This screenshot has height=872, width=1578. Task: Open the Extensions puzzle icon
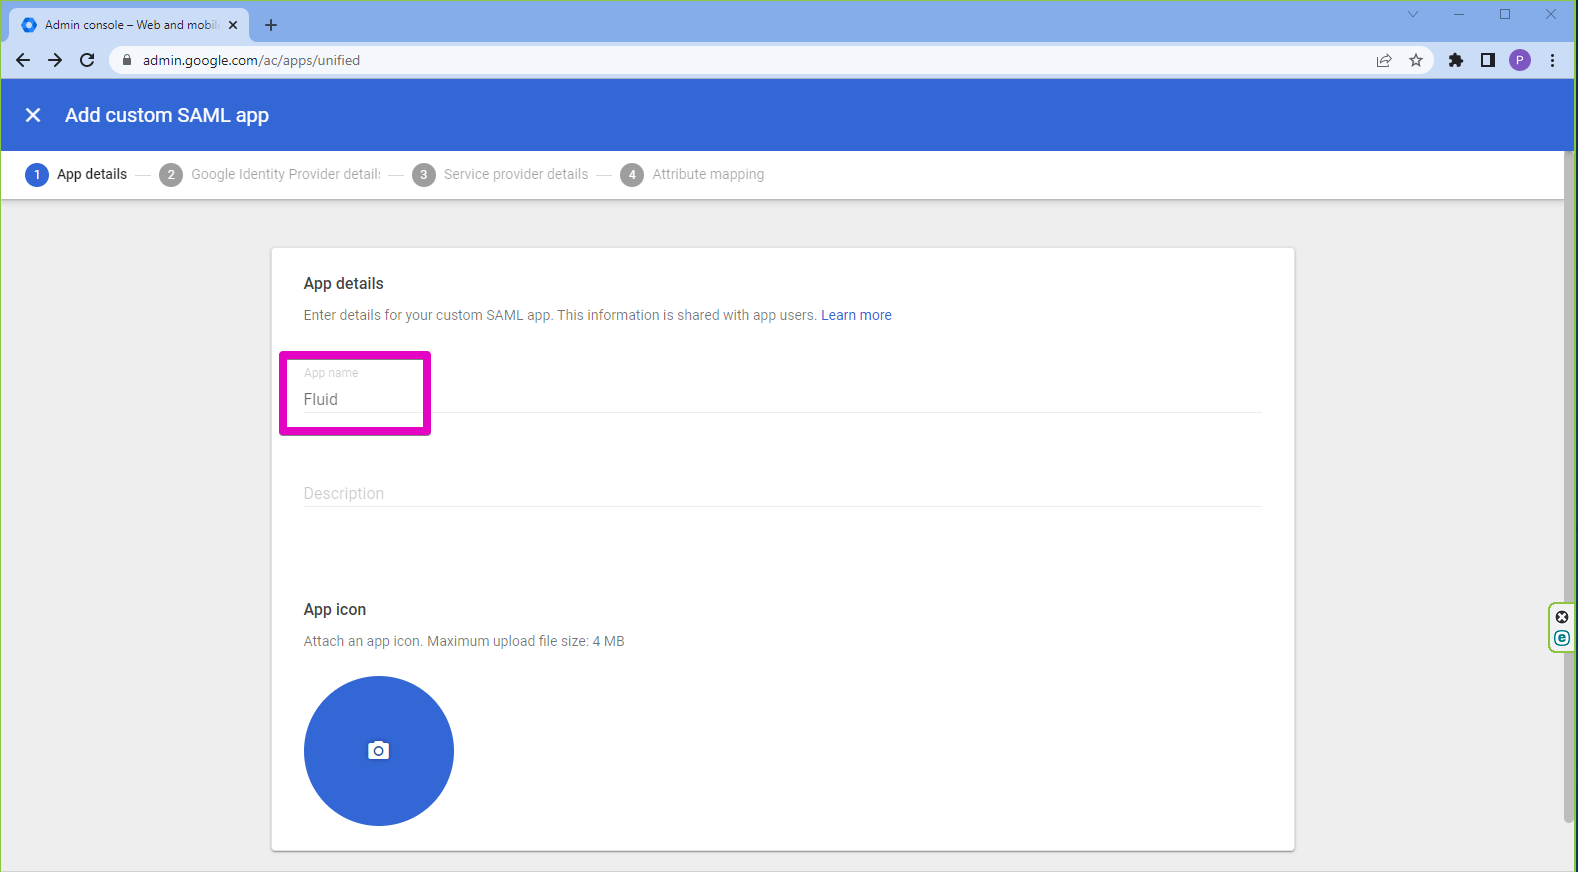point(1456,60)
